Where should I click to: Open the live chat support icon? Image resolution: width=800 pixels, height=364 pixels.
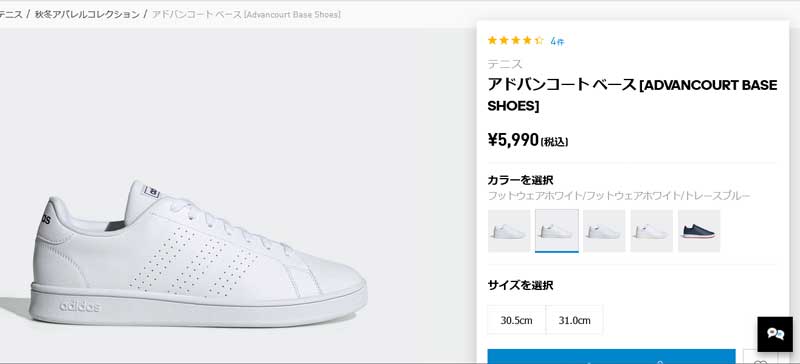(x=775, y=334)
